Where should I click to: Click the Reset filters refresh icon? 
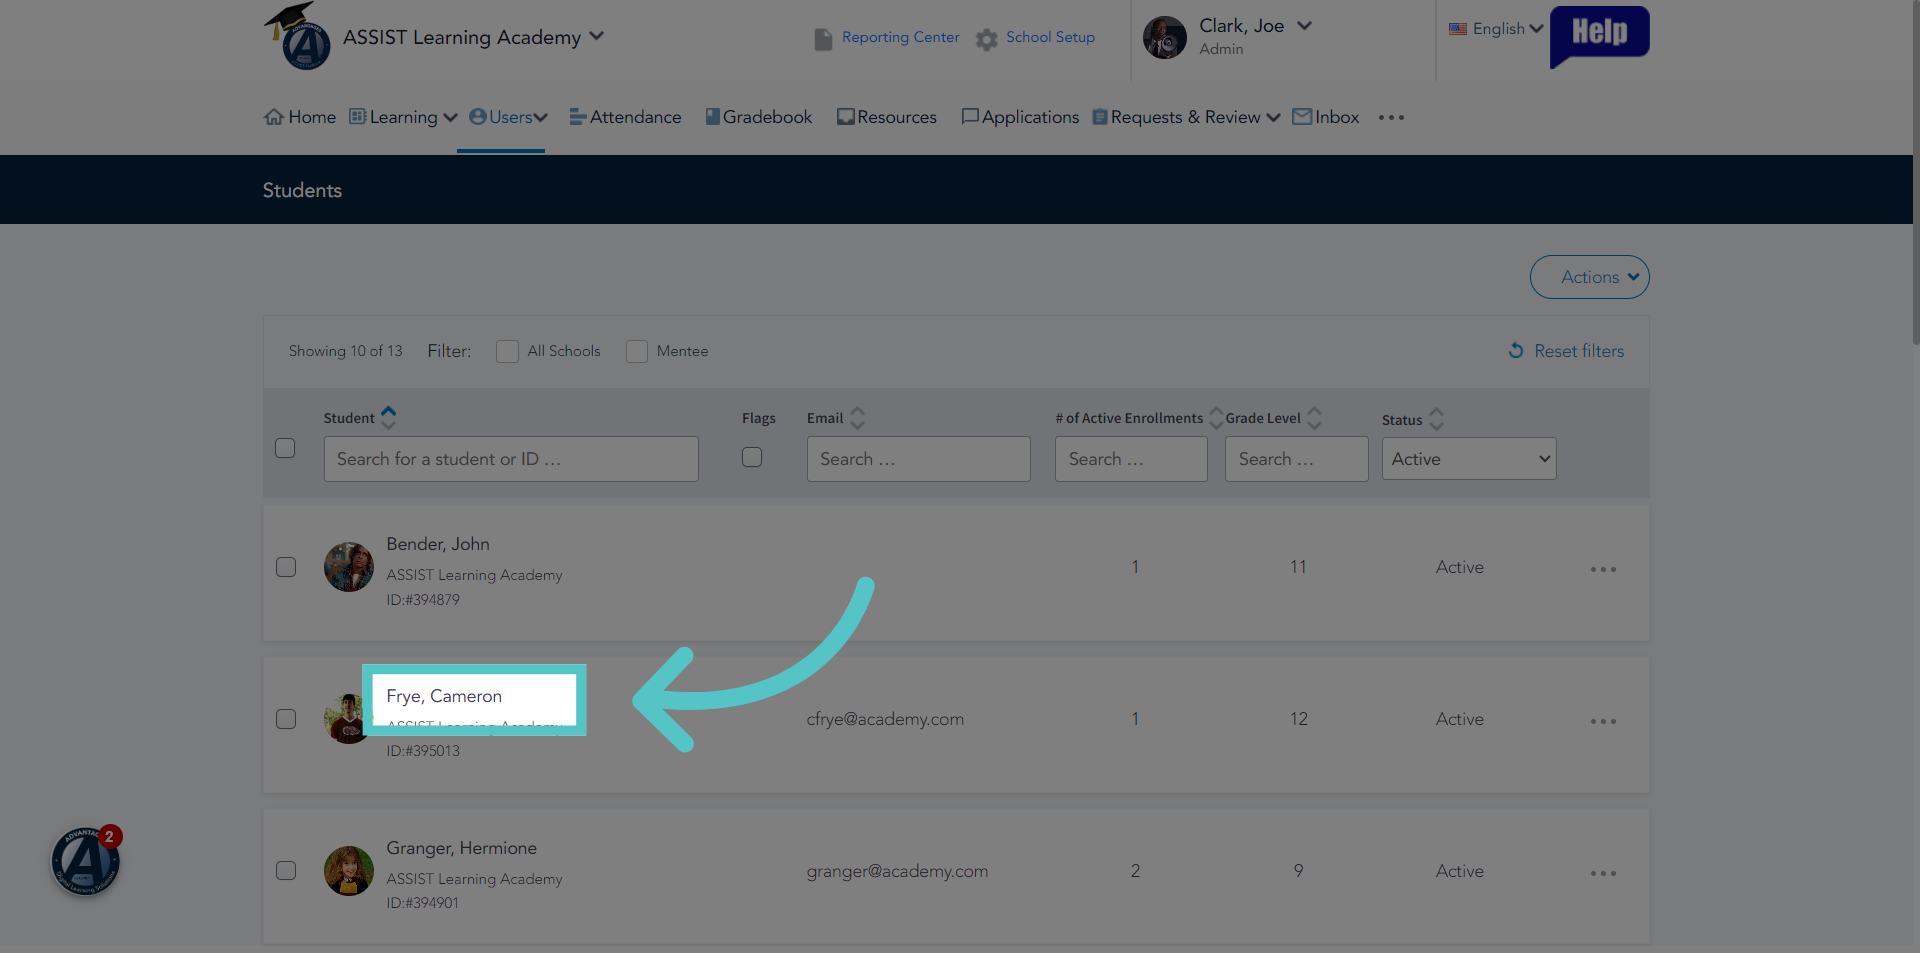pyautogui.click(x=1516, y=350)
